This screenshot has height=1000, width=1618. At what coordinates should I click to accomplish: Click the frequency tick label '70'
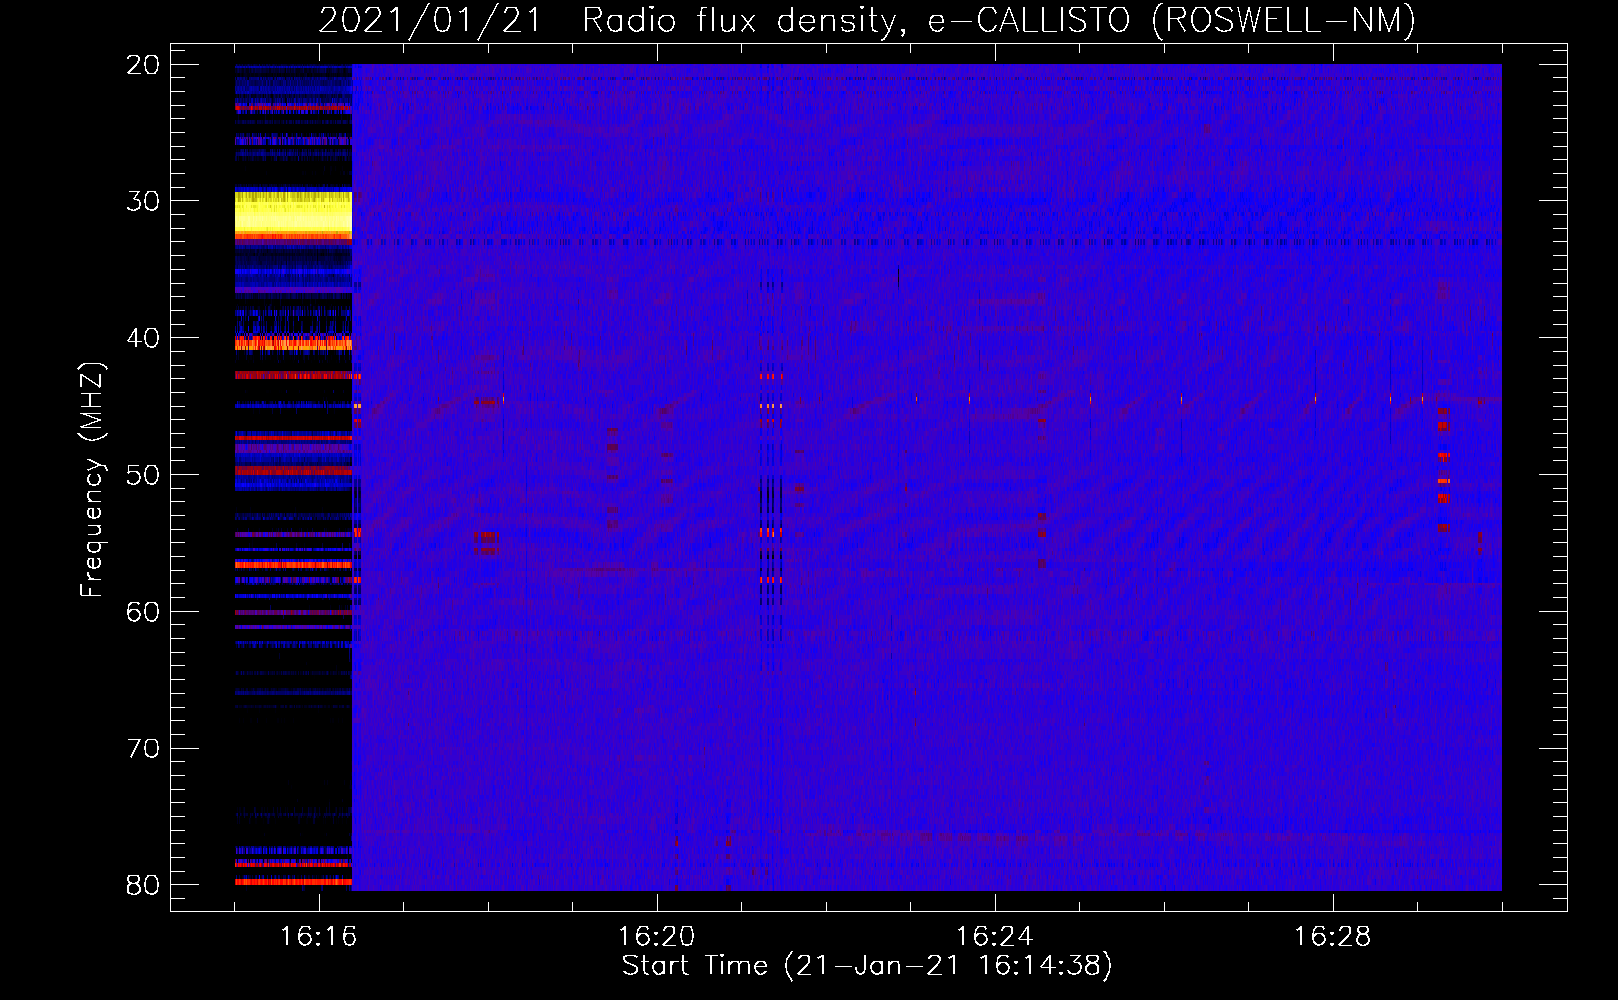pos(143,749)
